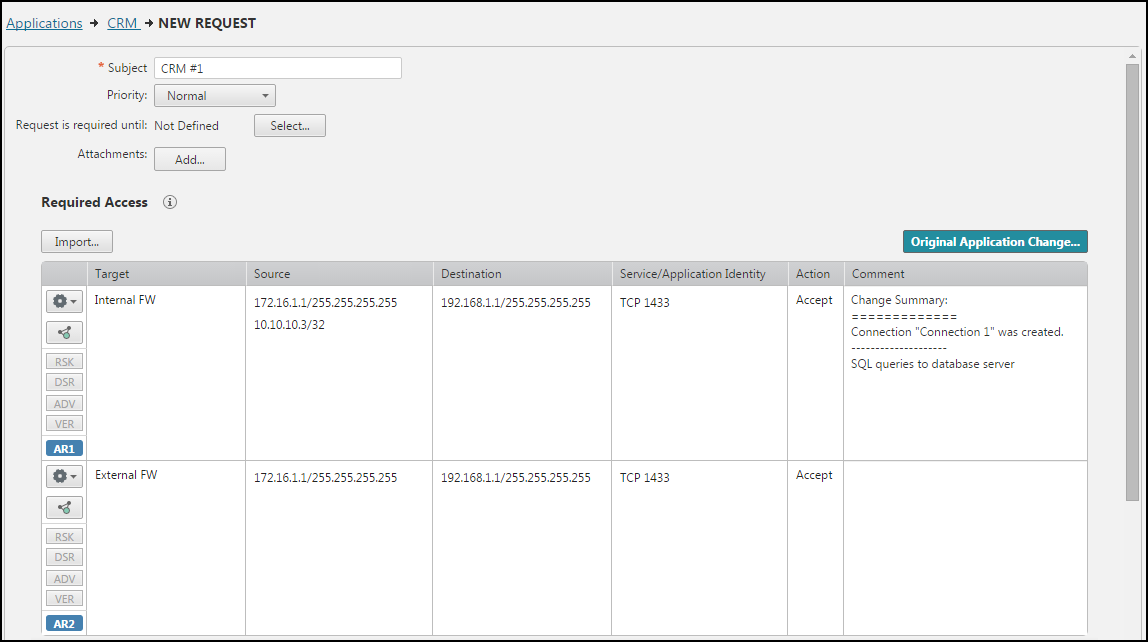
Task: Click the NEW REQUEST breadcrumb item
Action: (207, 23)
